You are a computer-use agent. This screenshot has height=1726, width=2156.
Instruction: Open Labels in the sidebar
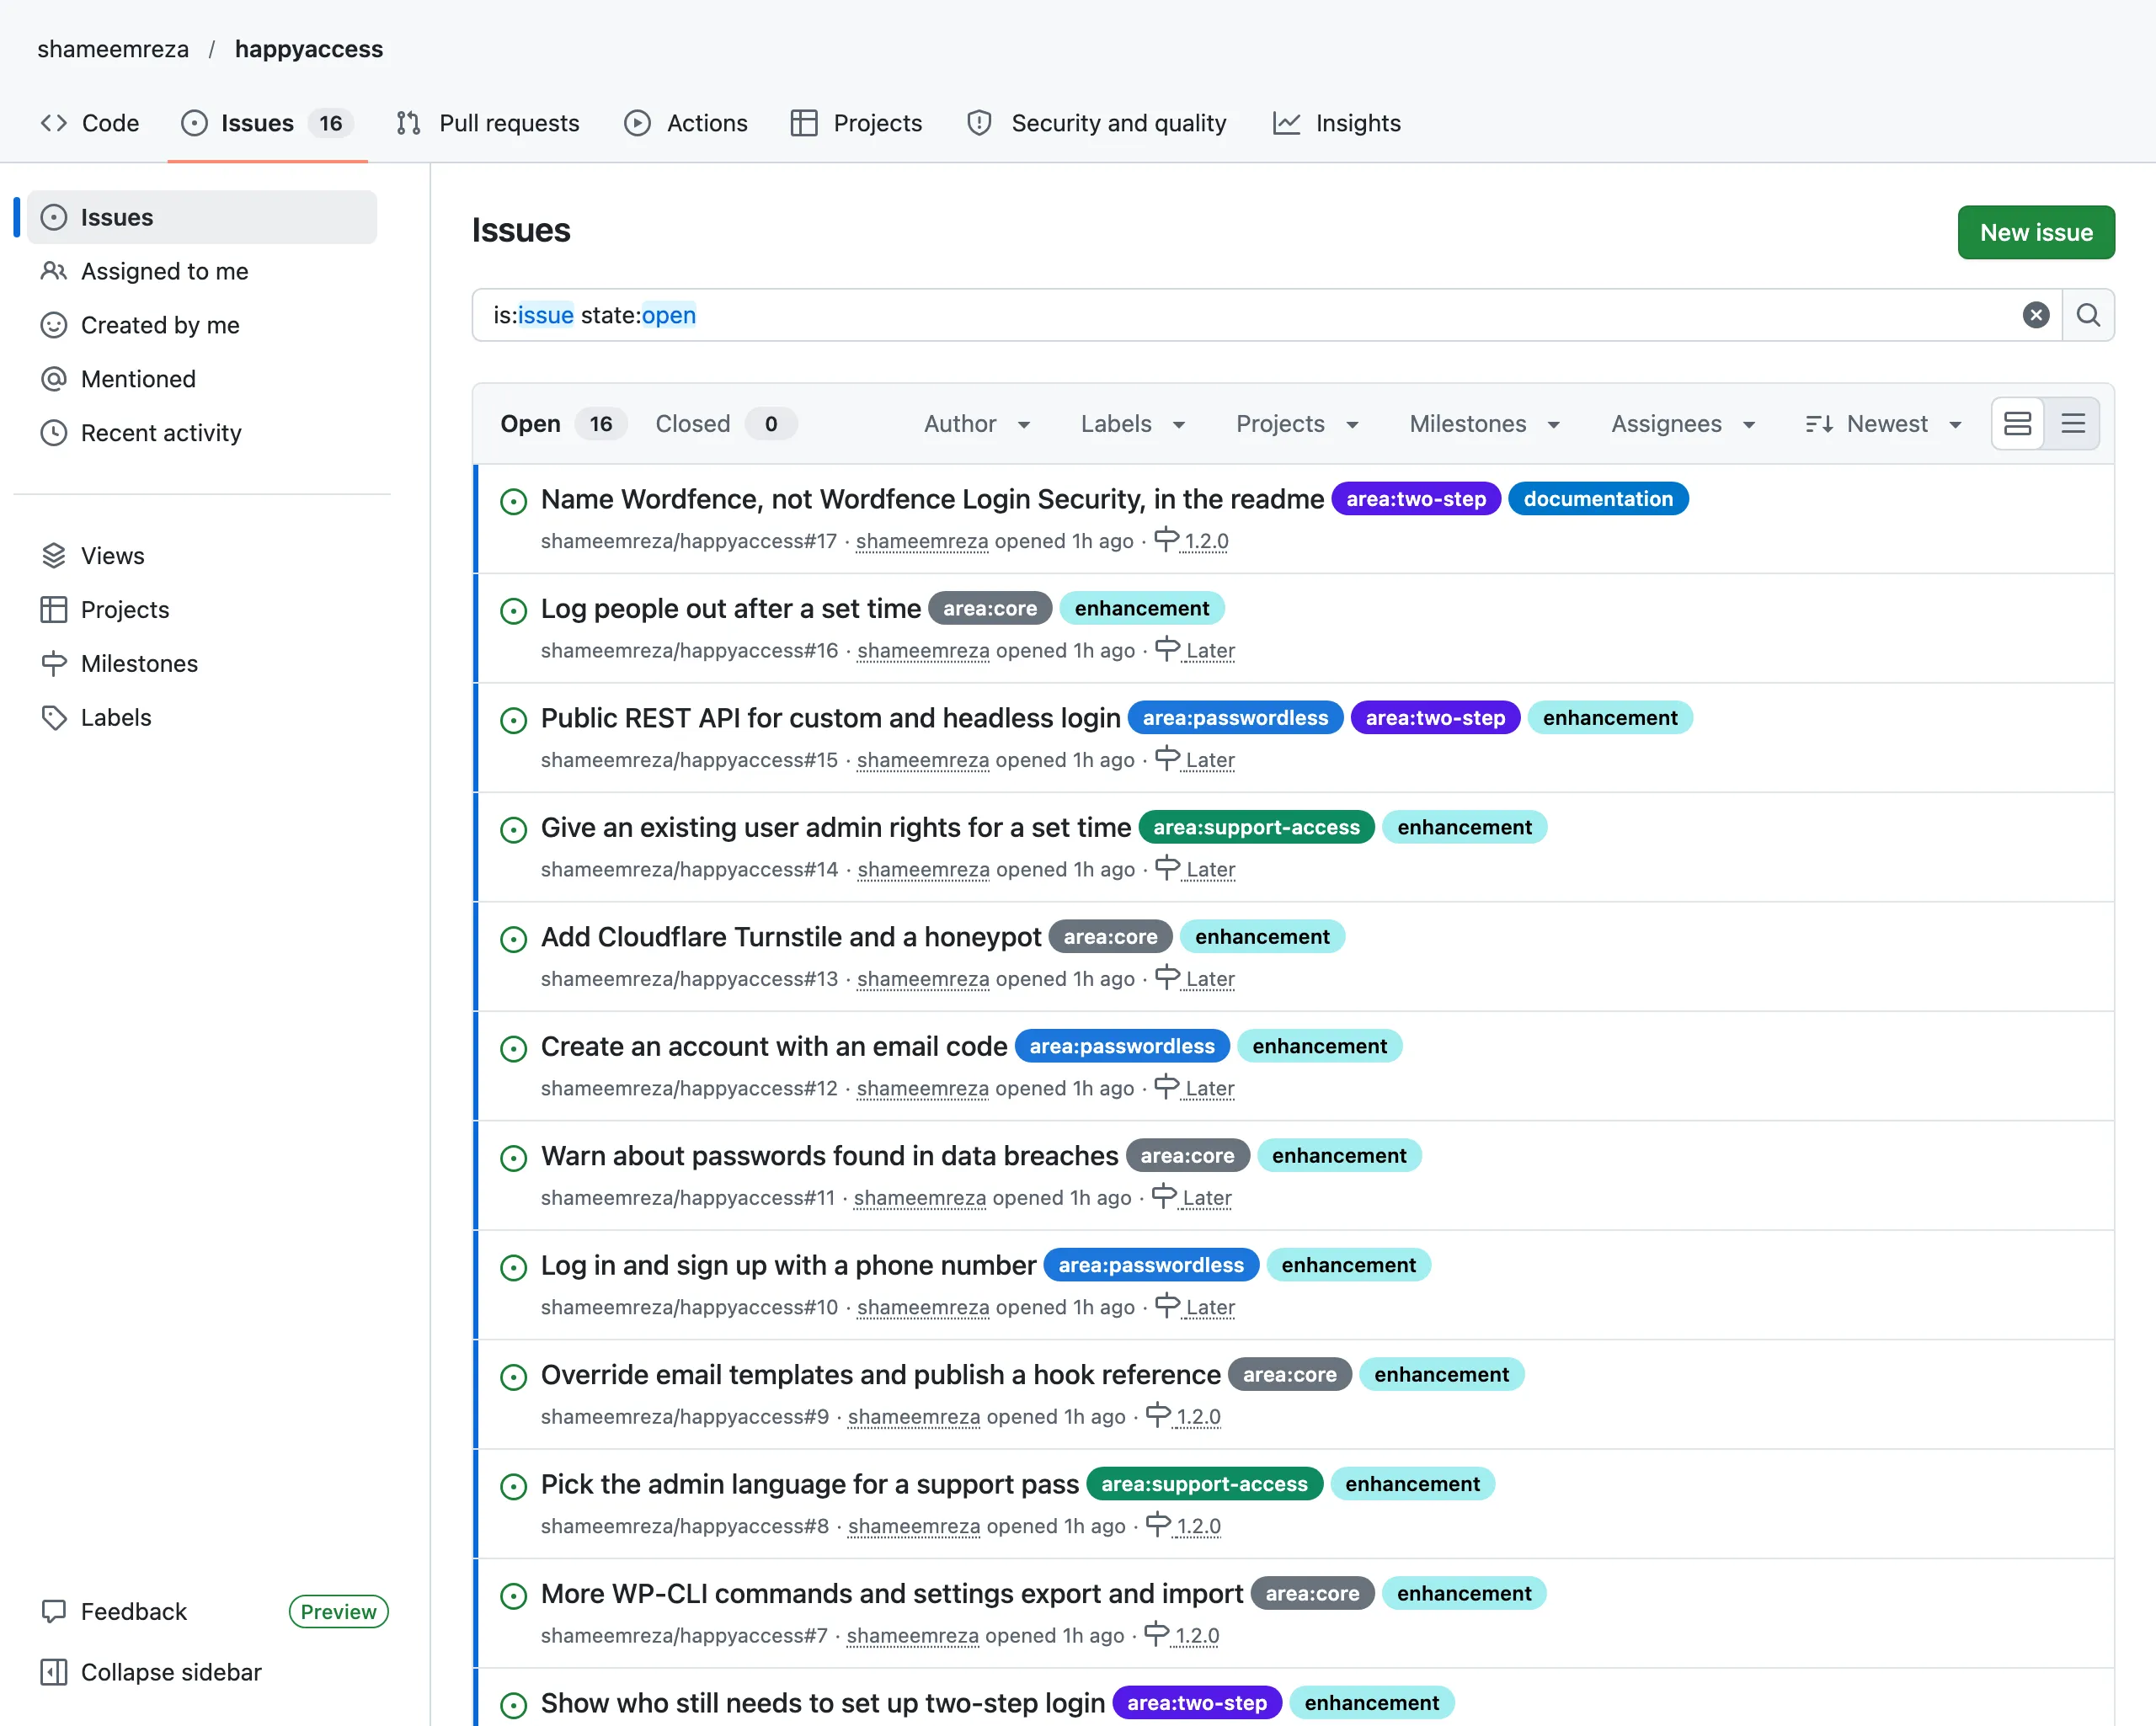[x=202, y=718]
